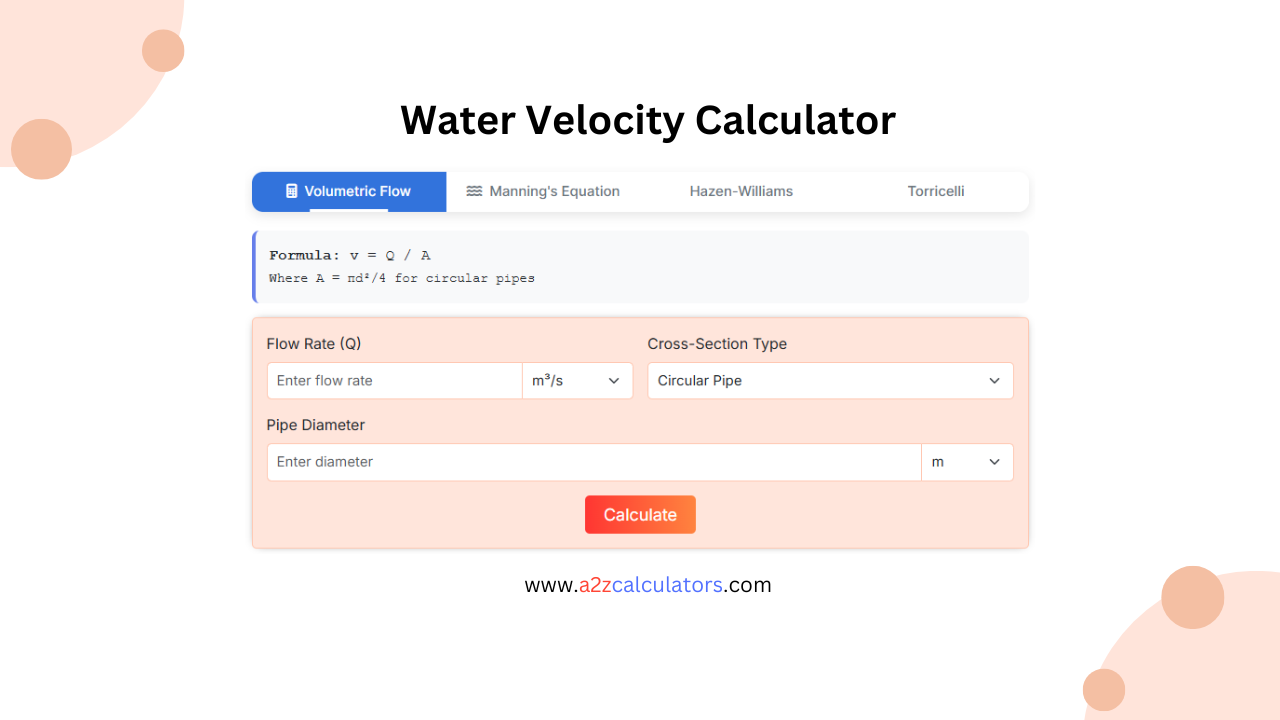
Task: Open the Cross-Section Type dropdown
Action: coord(830,380)
